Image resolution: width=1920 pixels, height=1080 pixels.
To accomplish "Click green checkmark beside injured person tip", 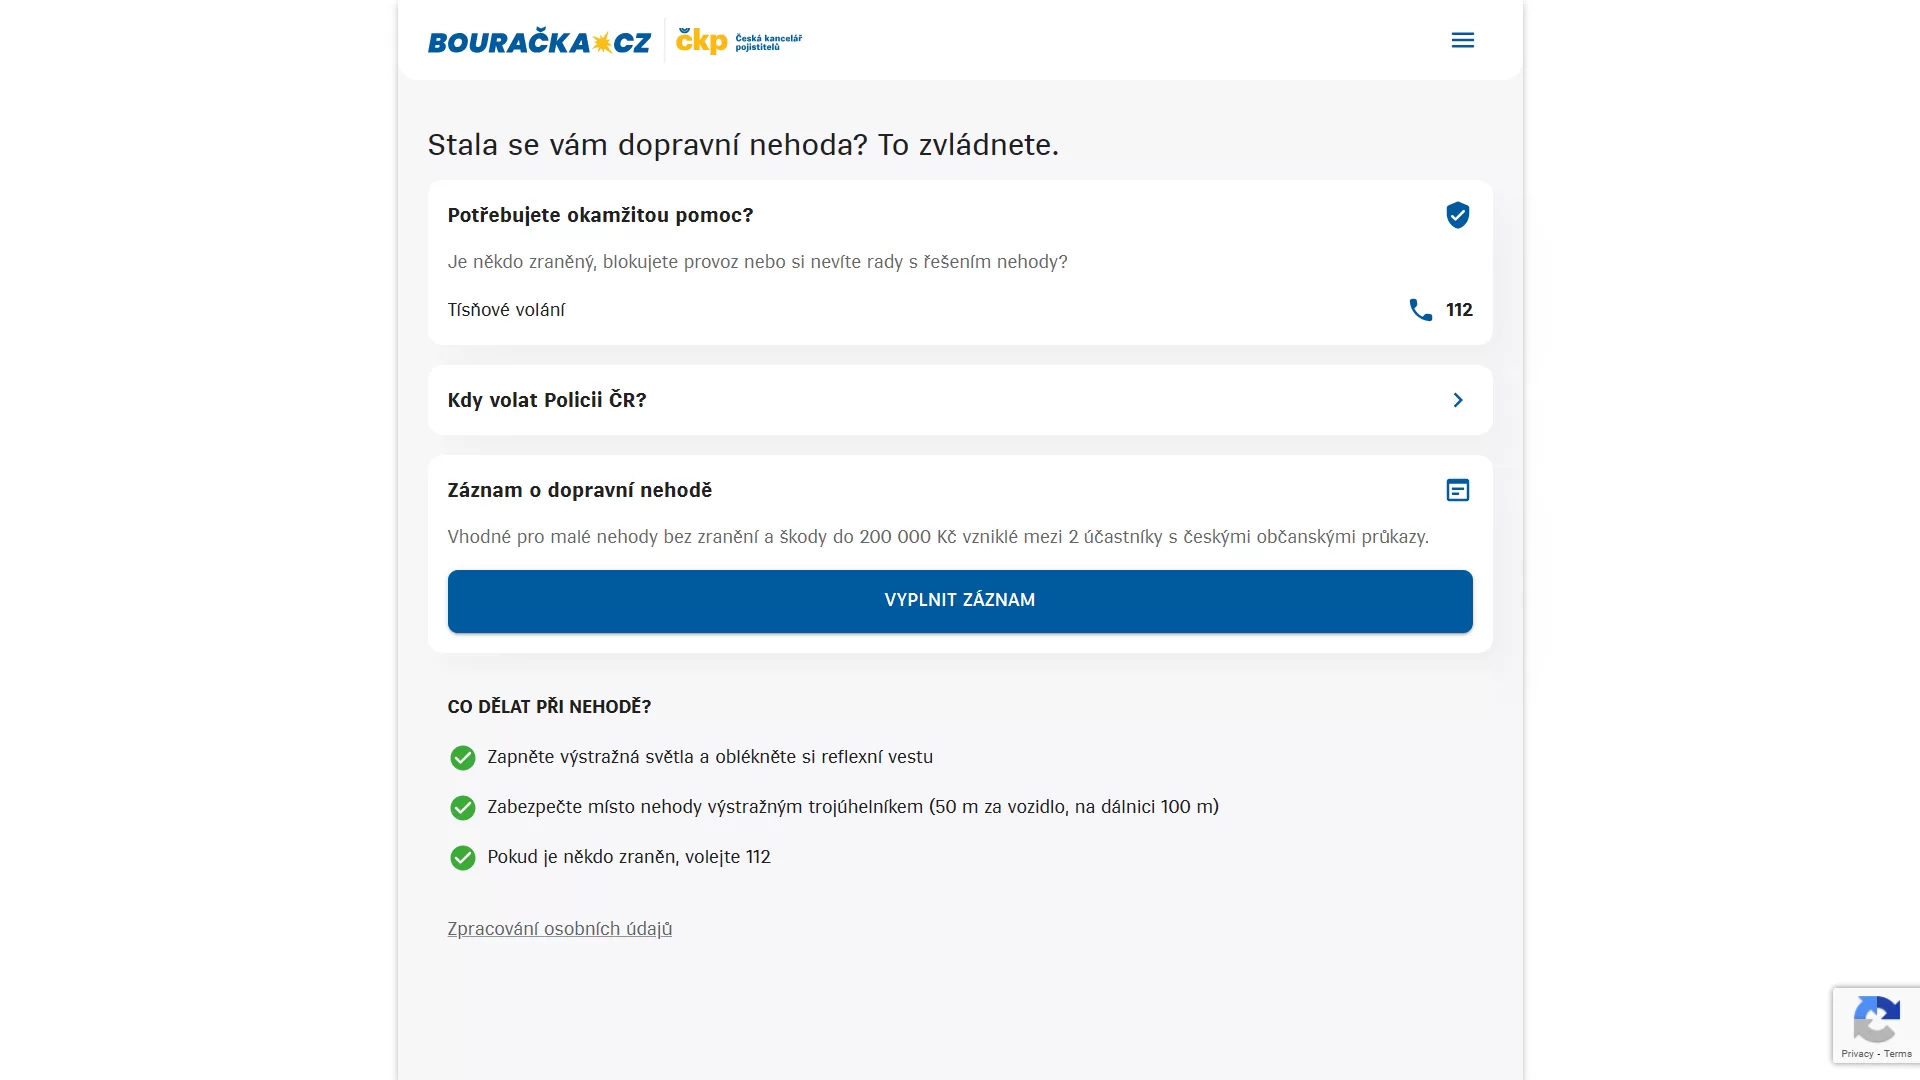I will tap(462, 858).
